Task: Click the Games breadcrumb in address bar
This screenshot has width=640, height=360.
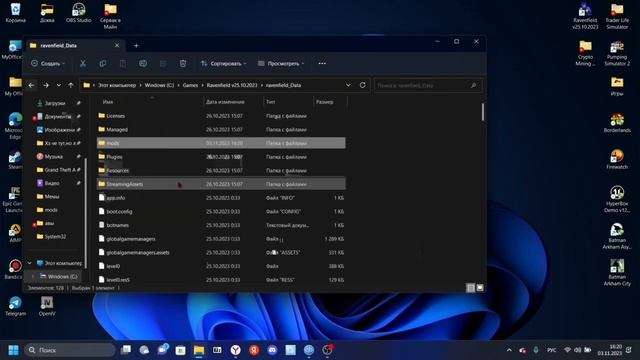Action: (190, 85)
